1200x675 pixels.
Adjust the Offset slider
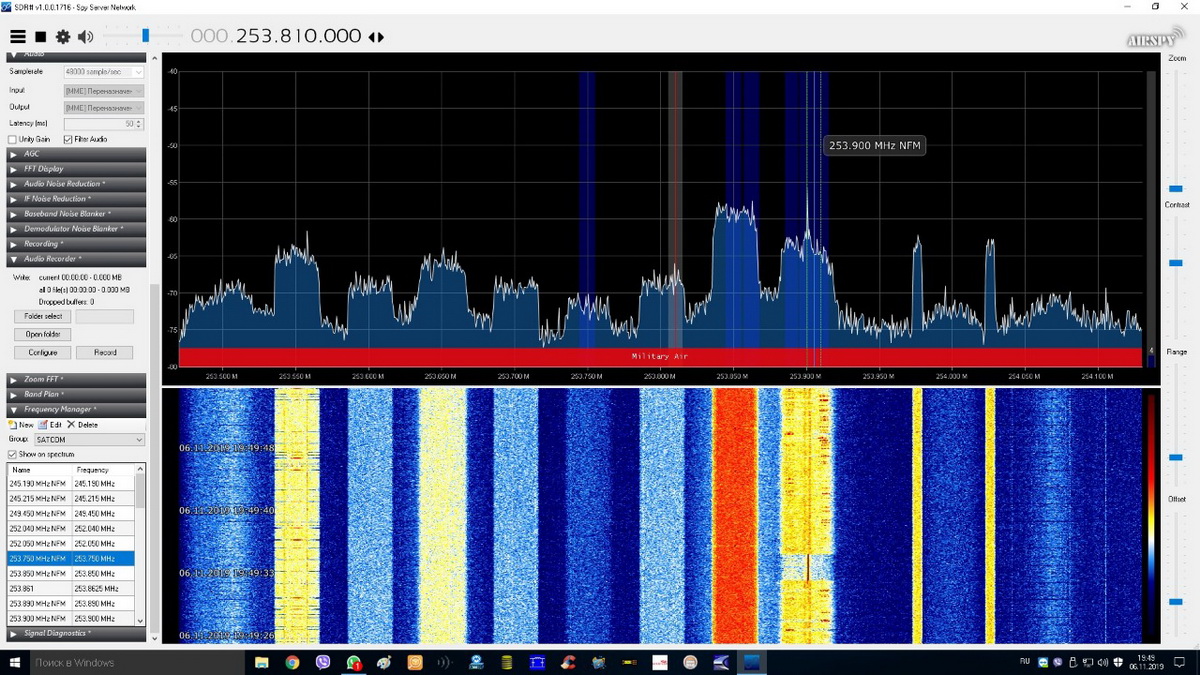tap(1176, 602)
